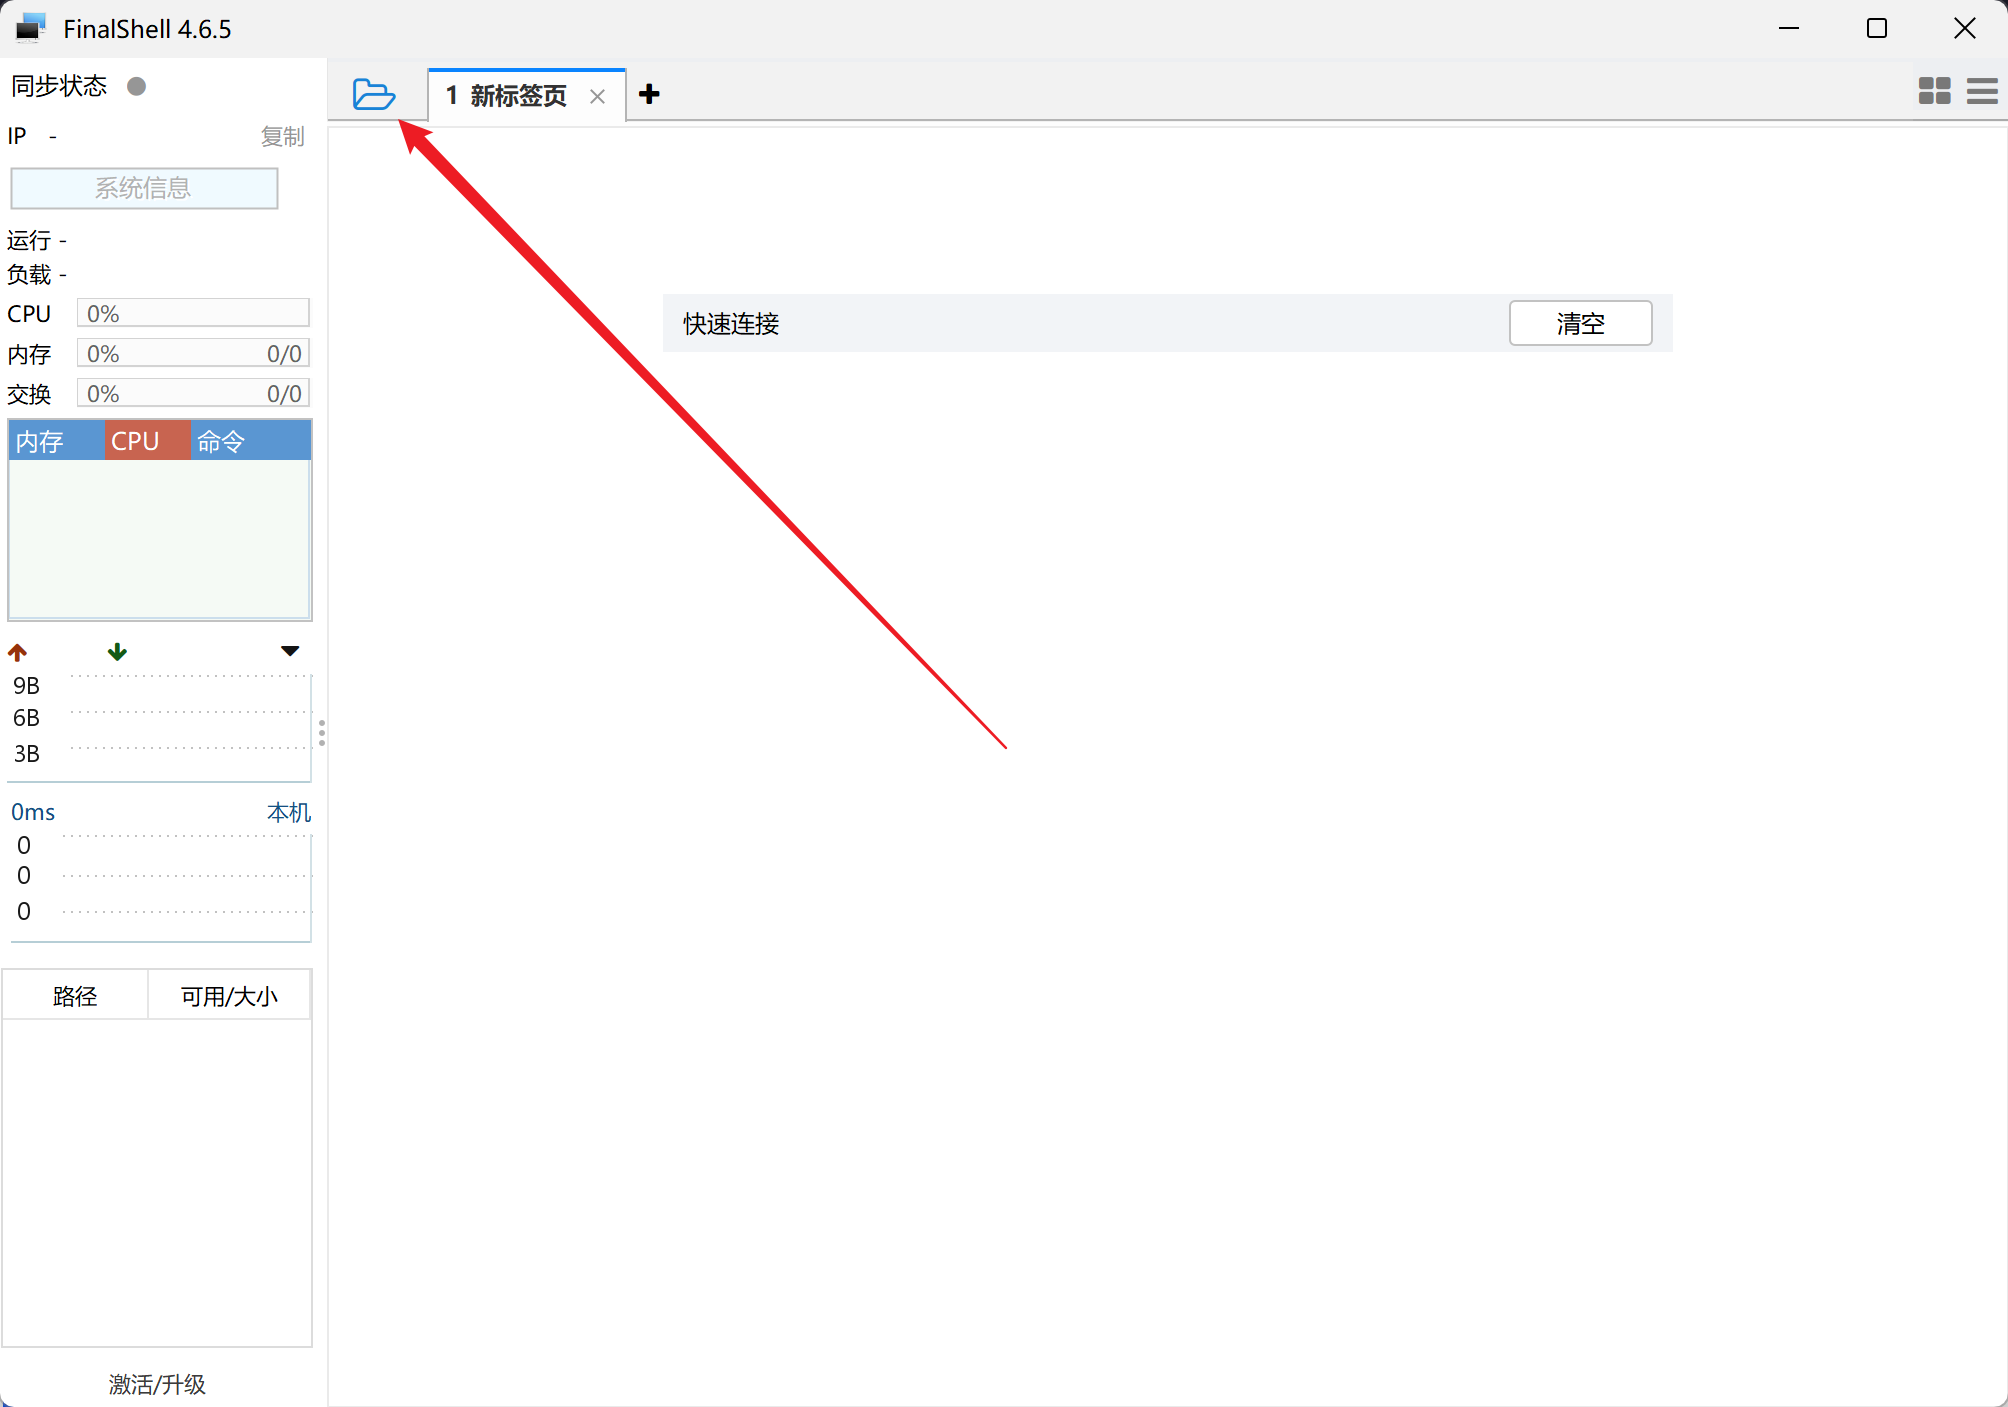This screenshot has width=2008, height=1407.
Task: Click the red upload arrow icon
Action: pos(17,652)
